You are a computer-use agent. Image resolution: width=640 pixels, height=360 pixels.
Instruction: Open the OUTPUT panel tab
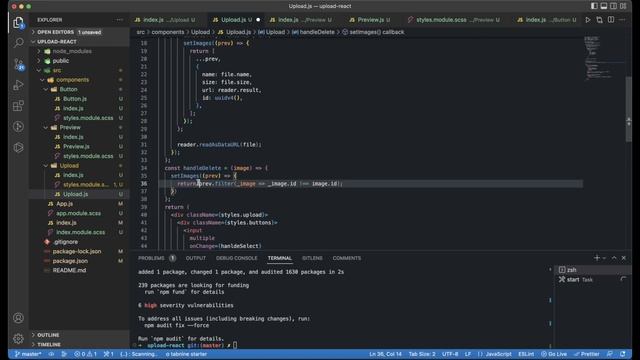(196, 258)
